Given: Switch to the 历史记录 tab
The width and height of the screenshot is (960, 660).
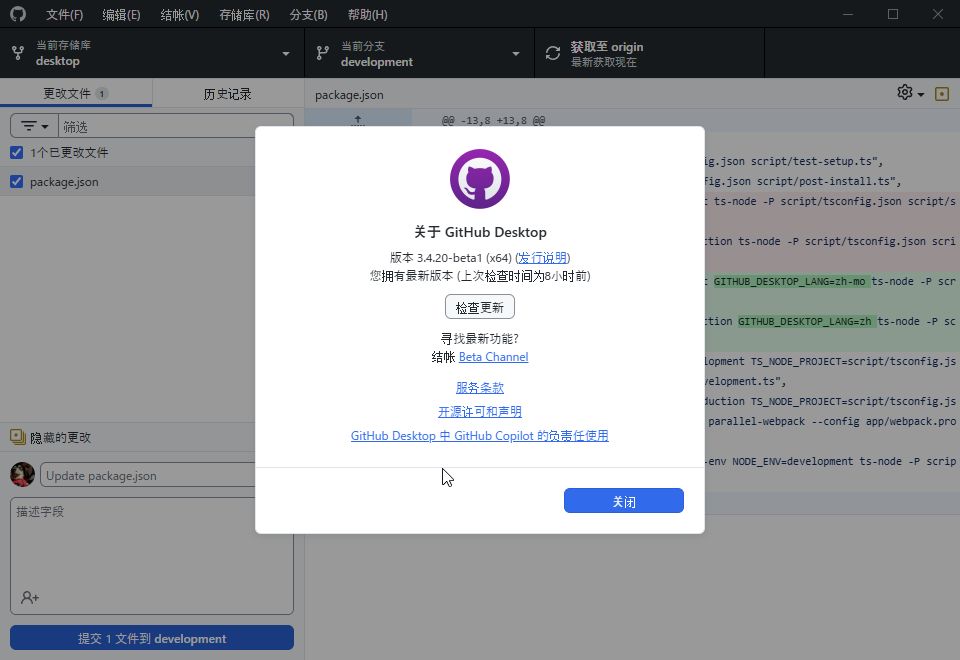Looking at the screenshot, I should point(228,94).
